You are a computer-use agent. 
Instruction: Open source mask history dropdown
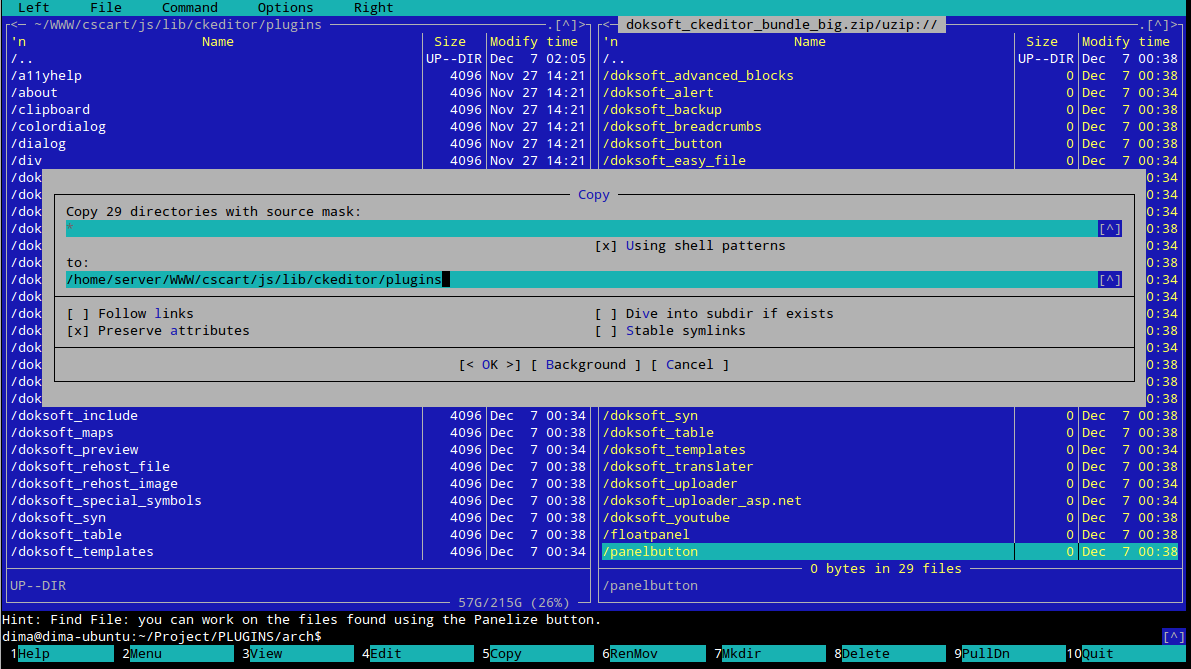coord(1109,229)
